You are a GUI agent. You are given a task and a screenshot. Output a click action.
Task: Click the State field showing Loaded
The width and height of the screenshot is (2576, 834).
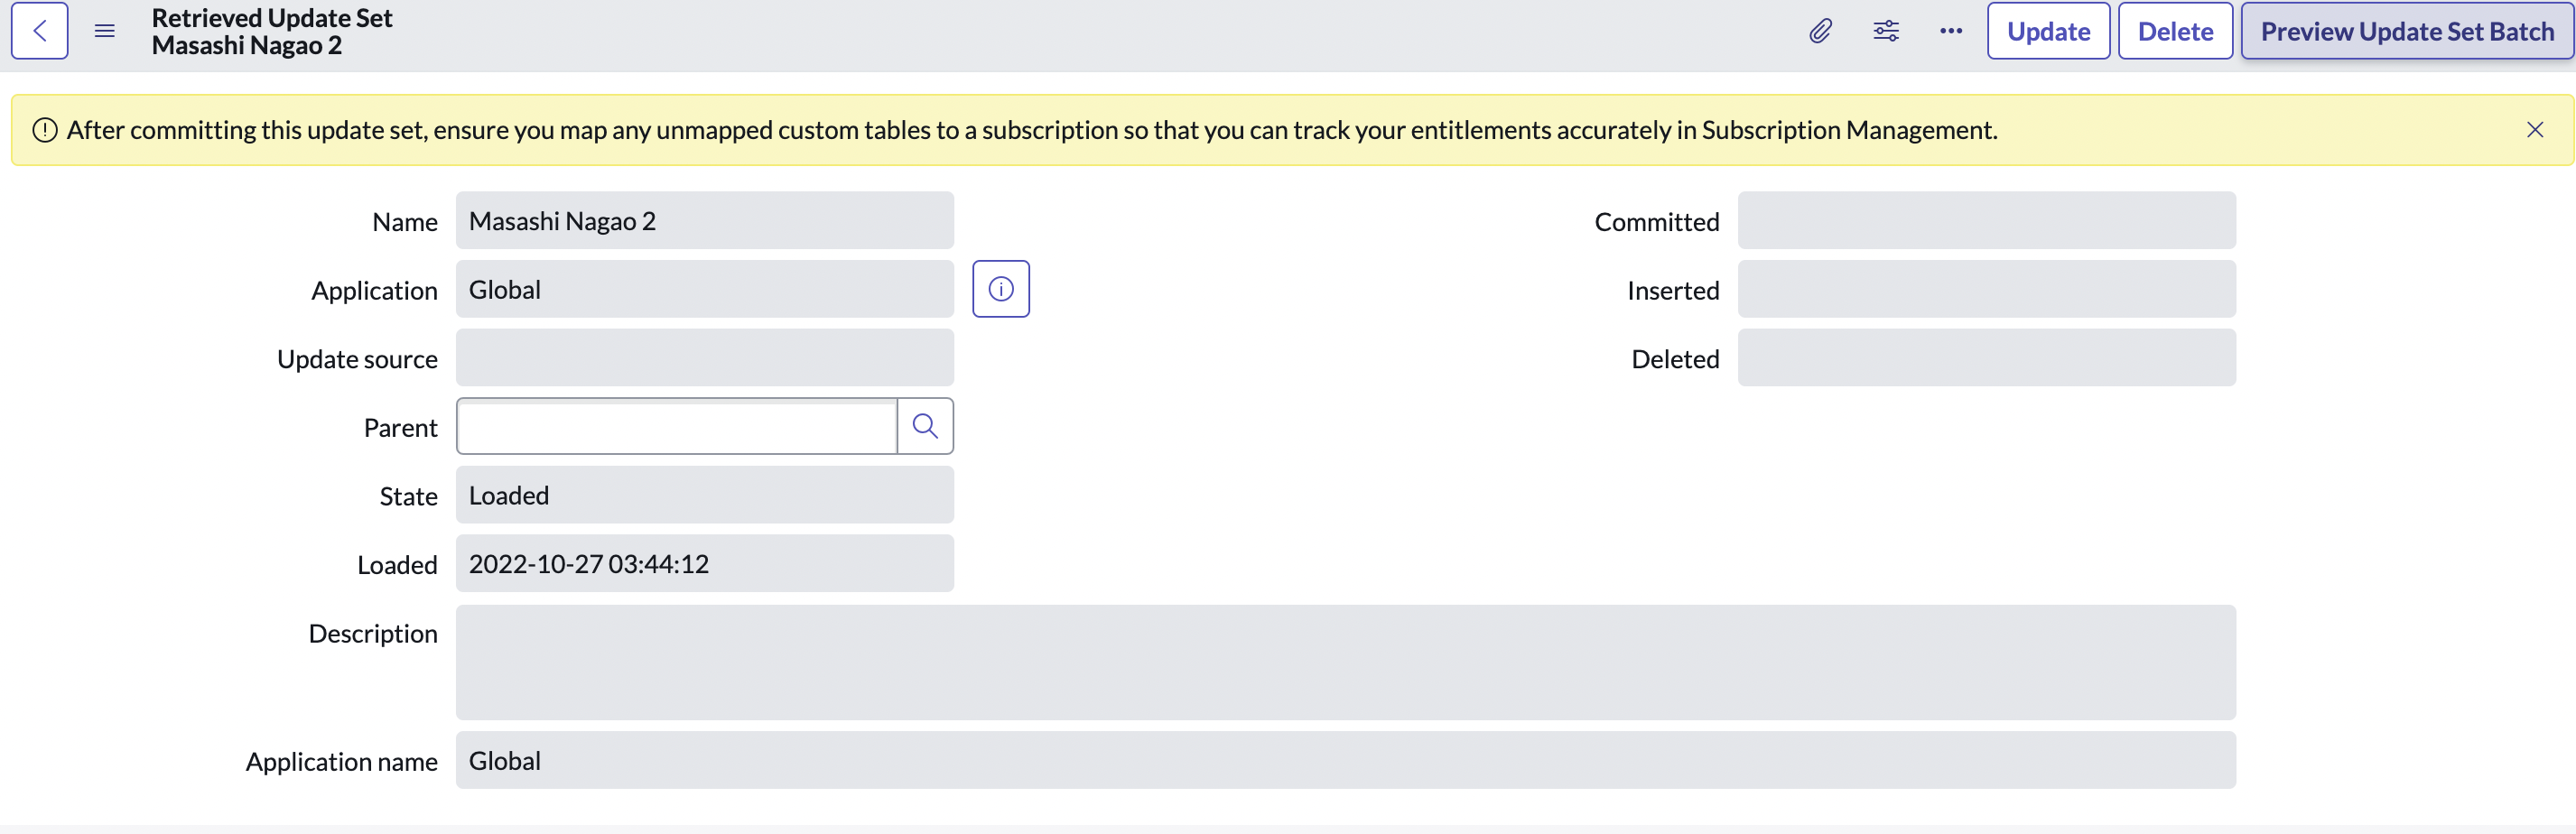coord(705,495)
